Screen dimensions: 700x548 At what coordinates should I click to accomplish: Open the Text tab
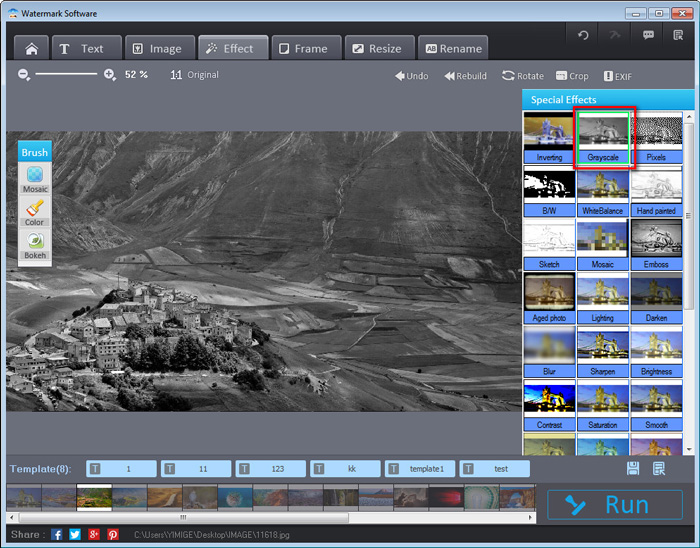pyautogui.click(x=87, y=48)
